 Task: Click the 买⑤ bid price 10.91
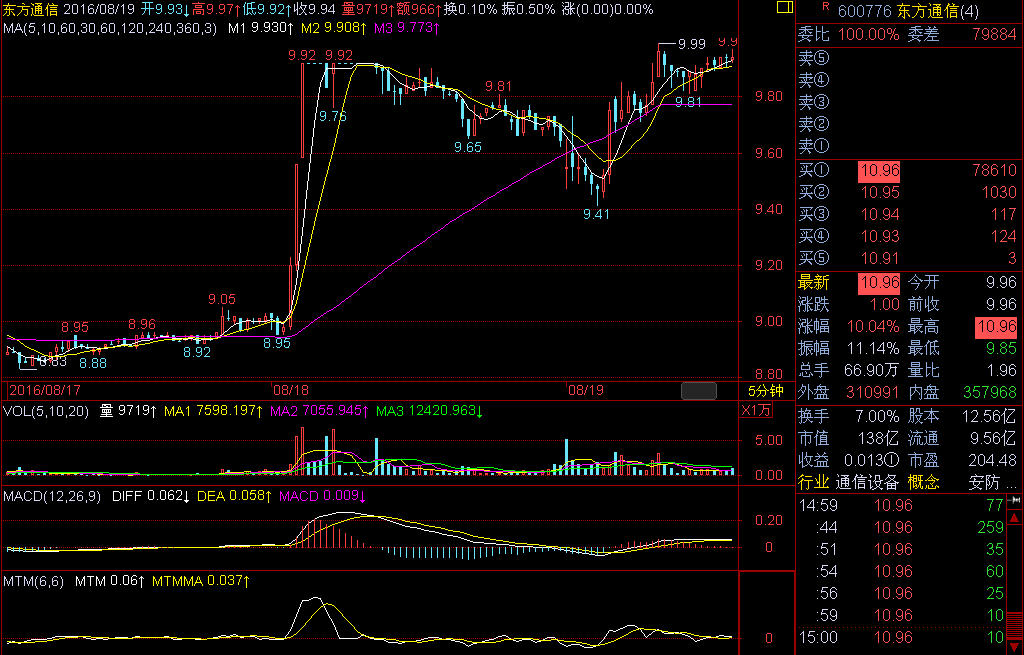[879, 259]
